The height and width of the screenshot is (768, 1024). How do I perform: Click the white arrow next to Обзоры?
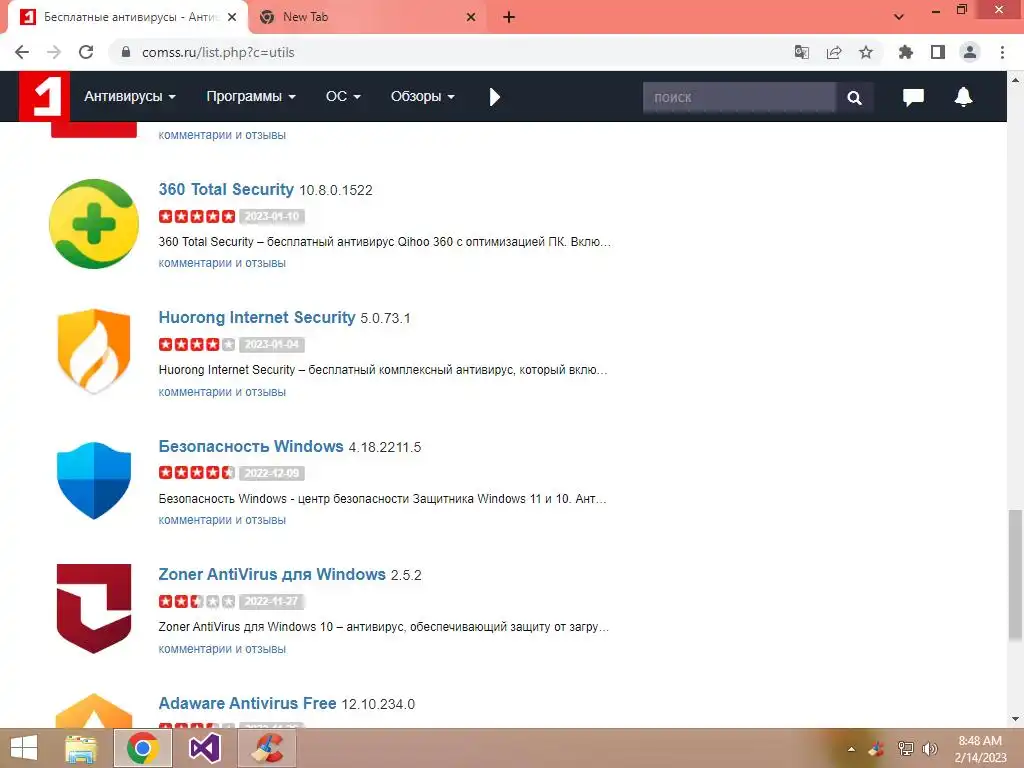tap(494, 97)
